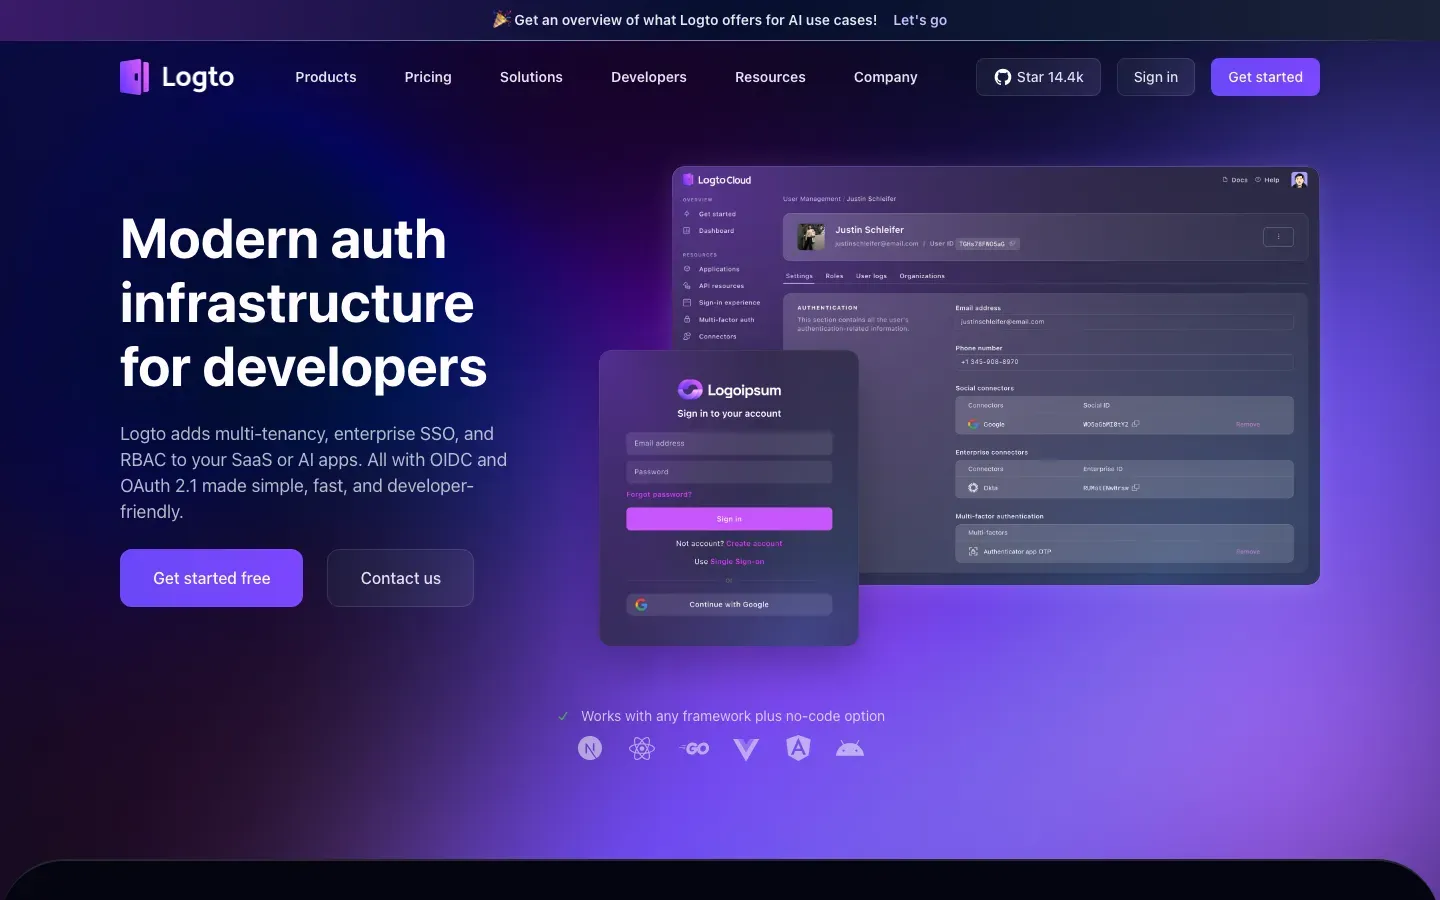Click the Works with any framework text

click(x=733, y=716)
